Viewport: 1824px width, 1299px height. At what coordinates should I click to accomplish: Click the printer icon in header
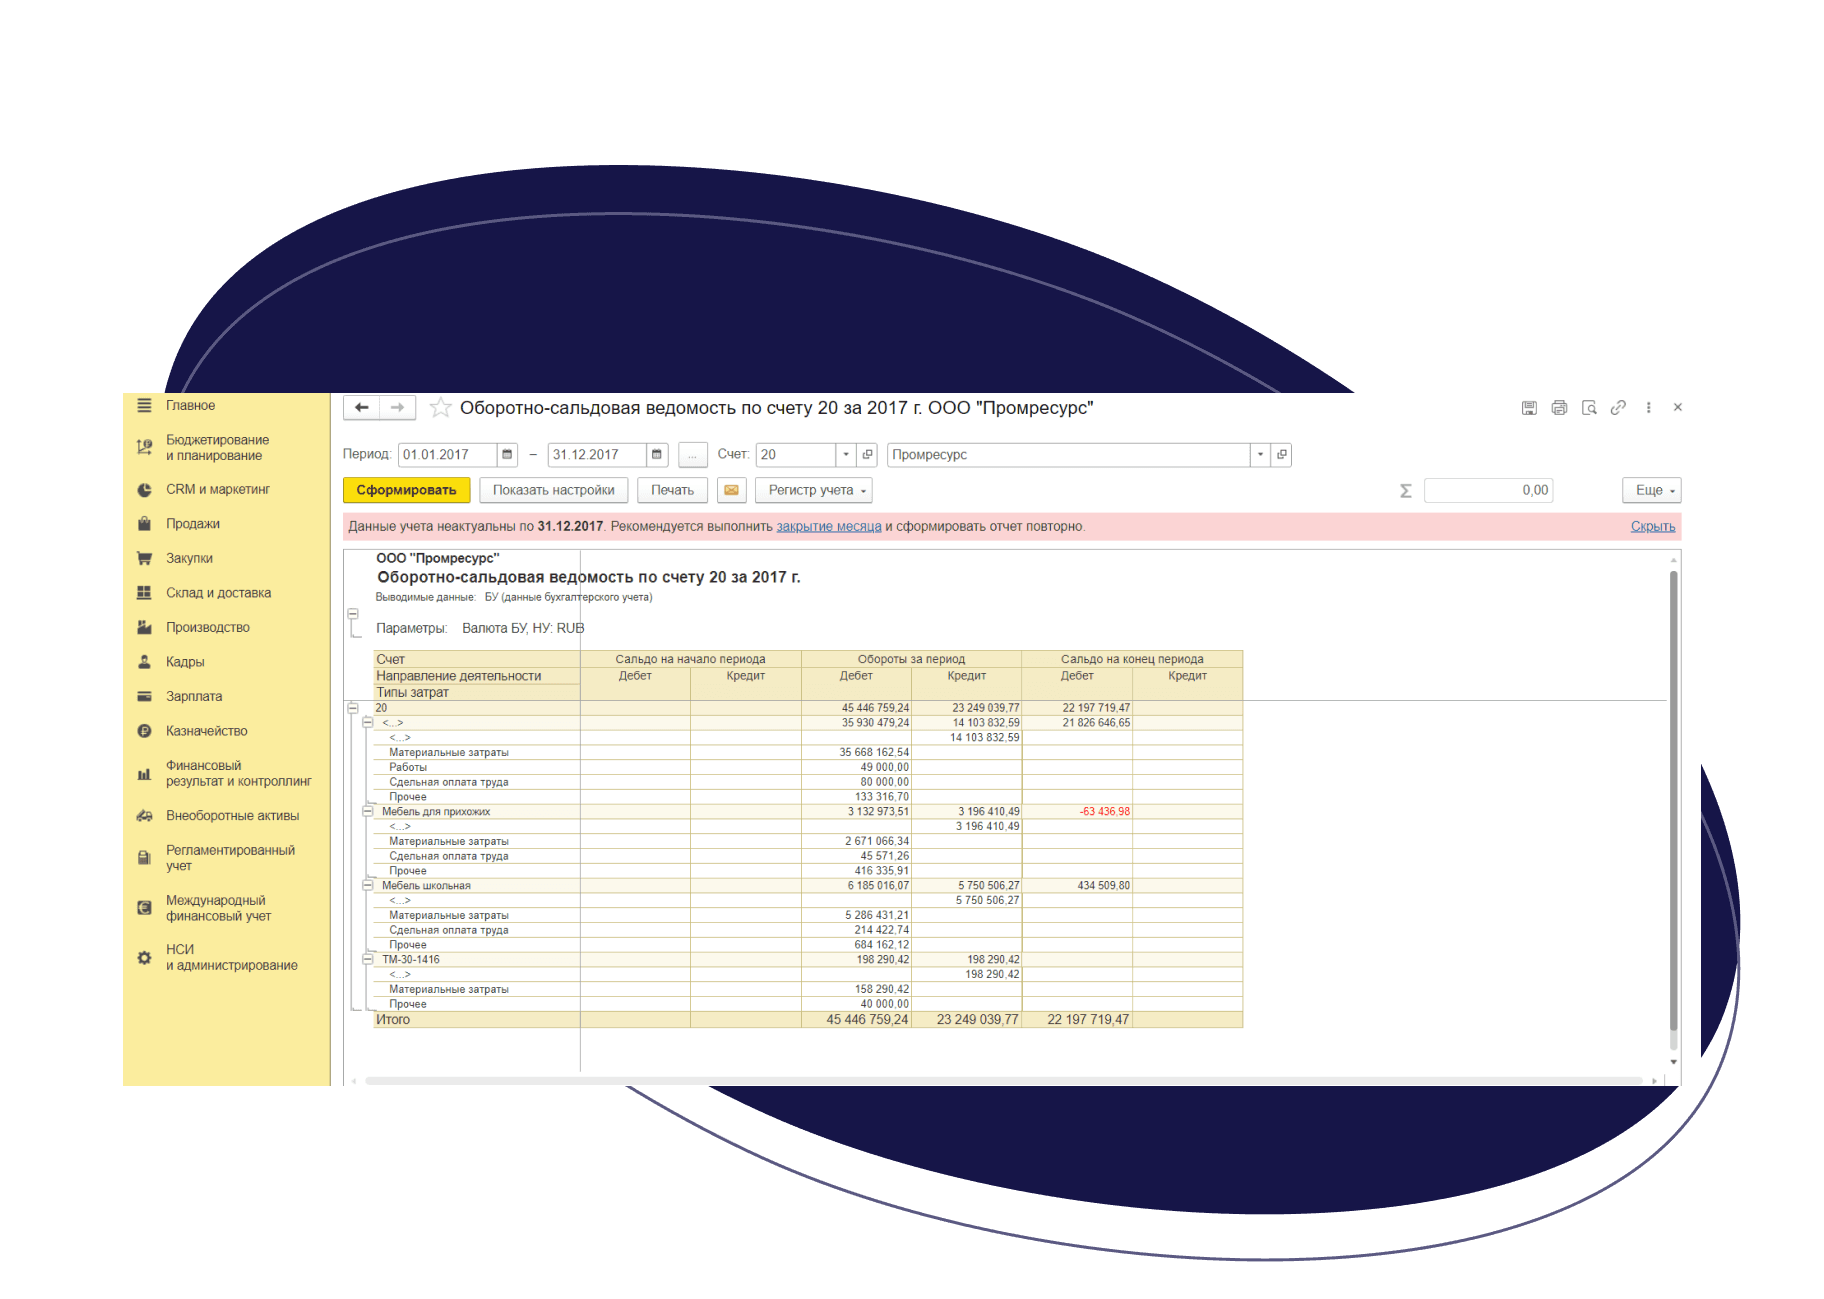point(1559,408)
